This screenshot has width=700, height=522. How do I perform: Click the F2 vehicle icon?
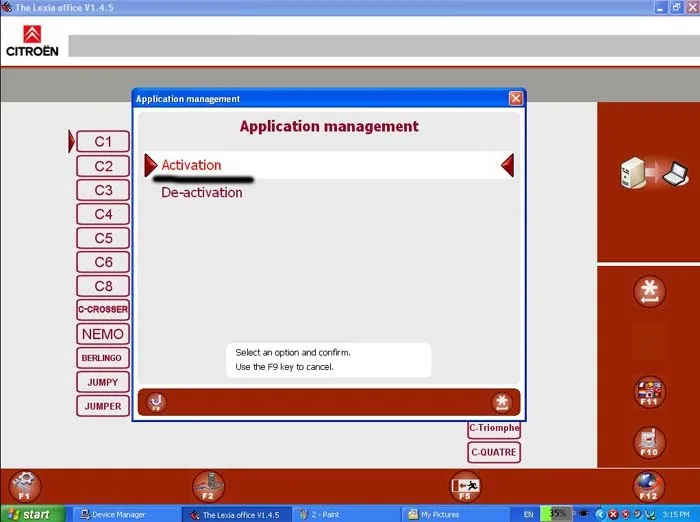pyautogui.click(x=208, y=486)
